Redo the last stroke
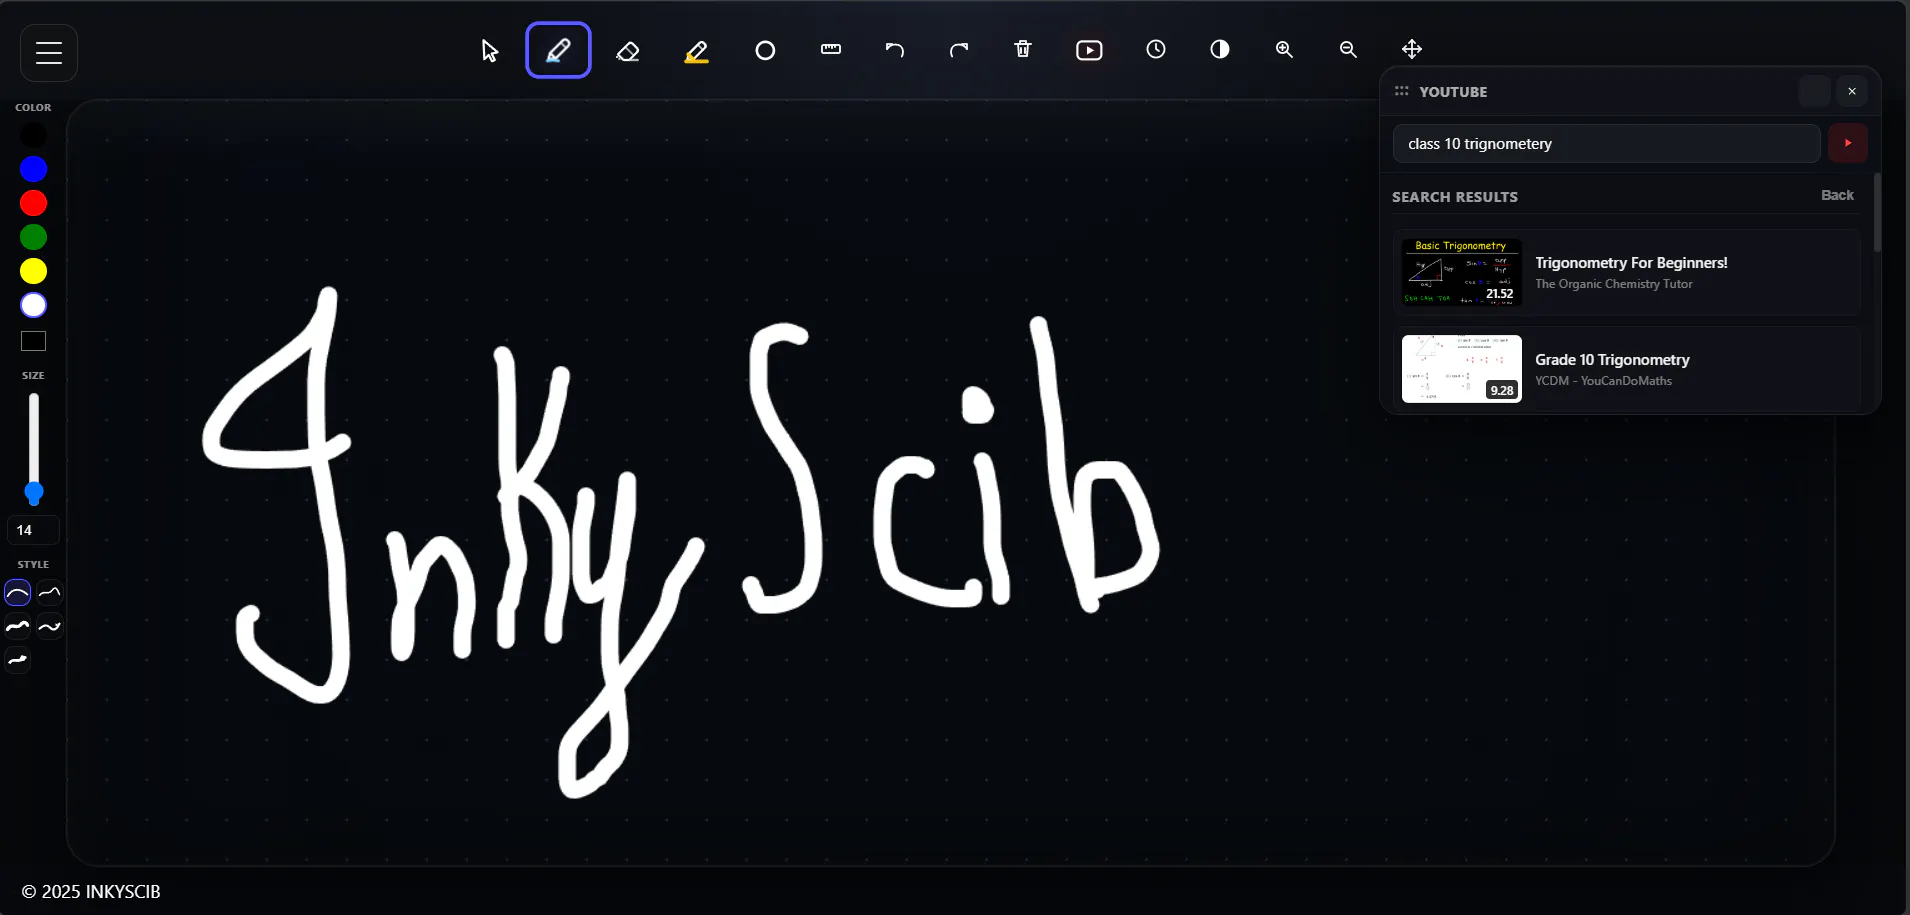Viewport: 1910px width, 915px height. click(x=959, y=49)
